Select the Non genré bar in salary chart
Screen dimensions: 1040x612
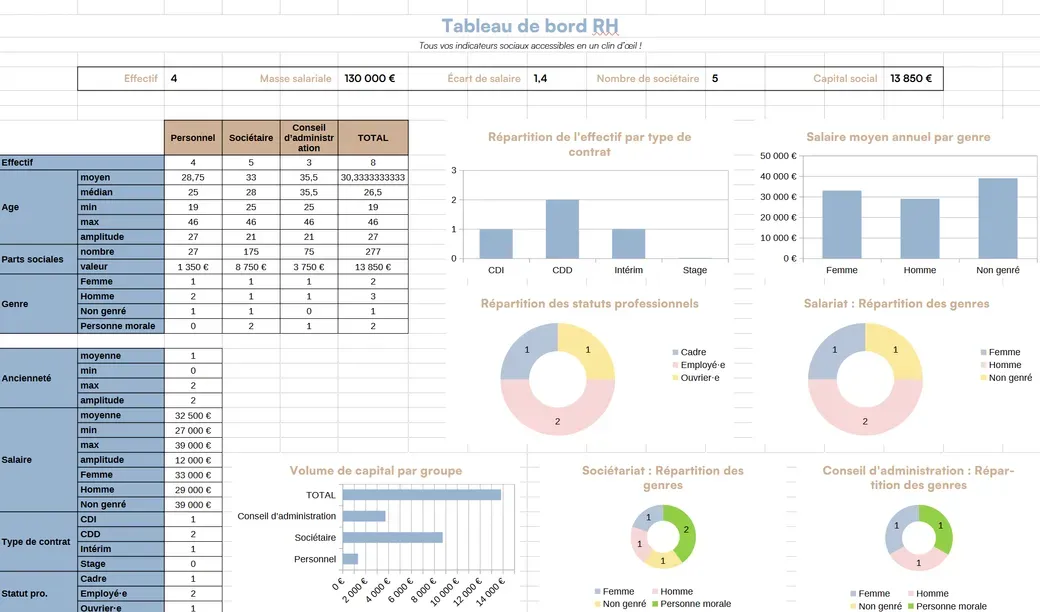998,219
